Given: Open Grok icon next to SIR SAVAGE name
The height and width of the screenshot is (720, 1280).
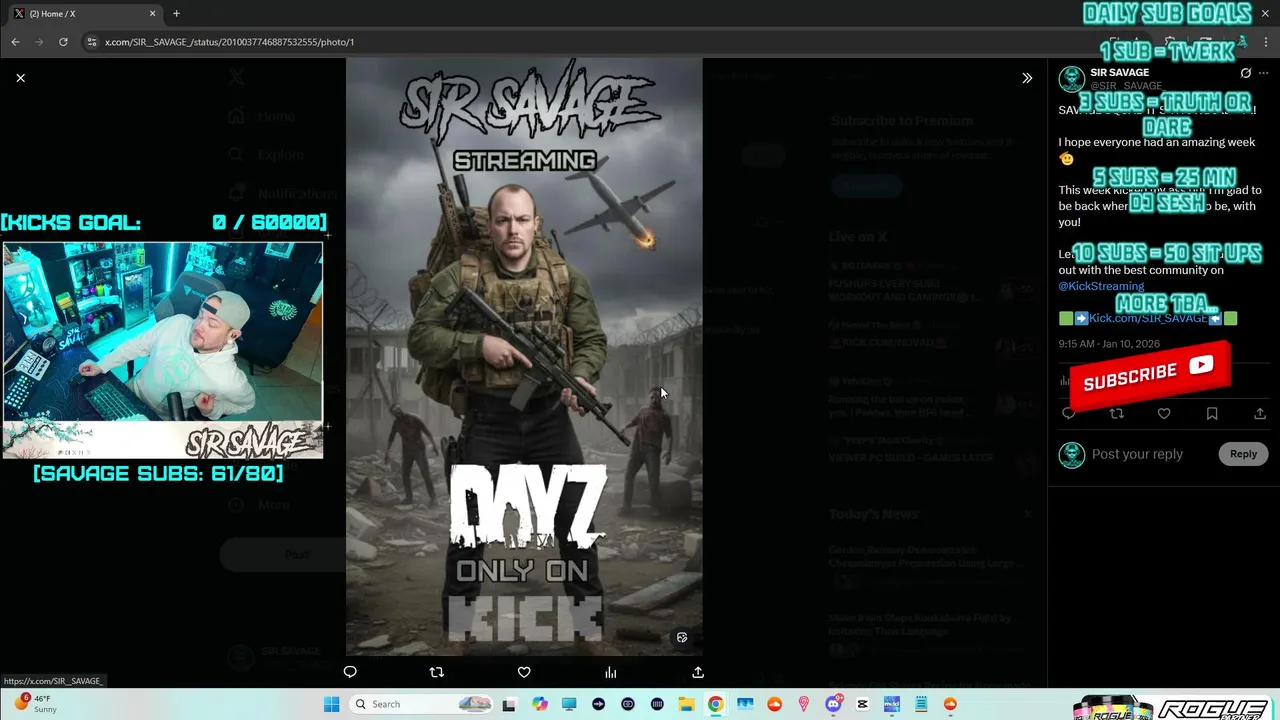Looking at the screenshot, I should 1245,73.
